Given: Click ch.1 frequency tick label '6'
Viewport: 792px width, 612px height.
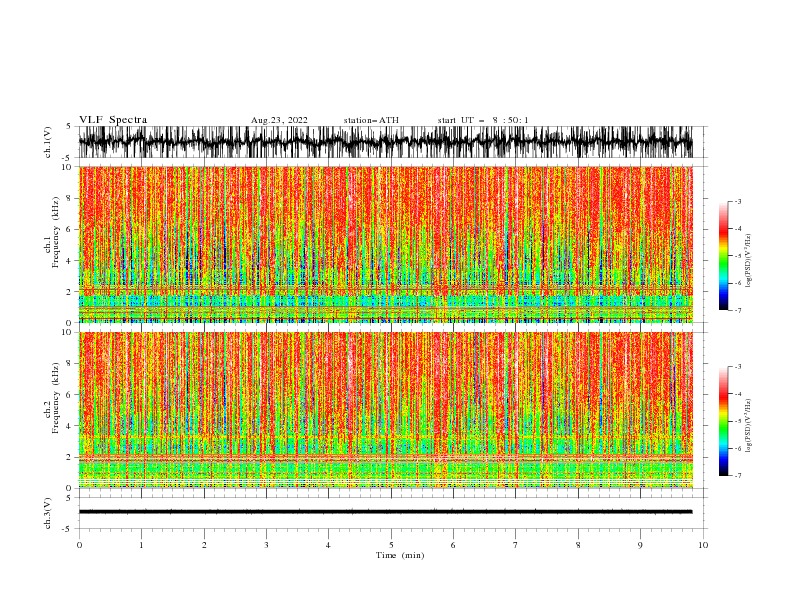Looking at the screenshot, I should pos(69,229).
